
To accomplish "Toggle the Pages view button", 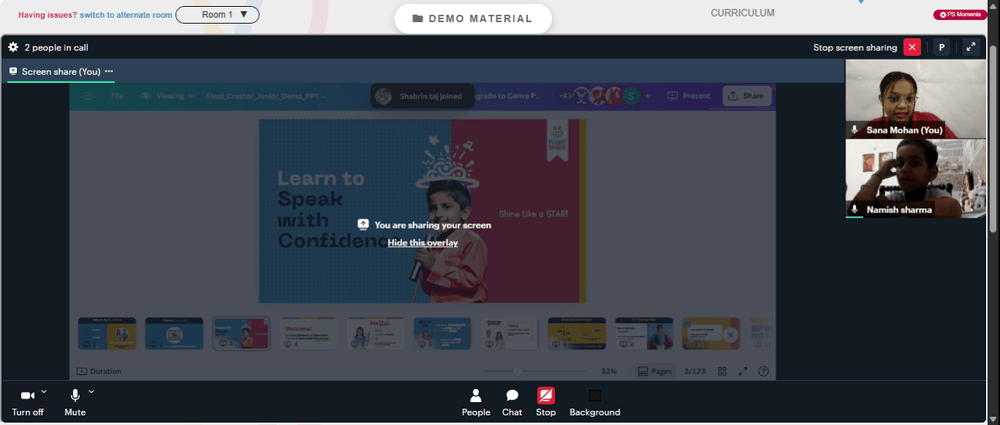I will click(x=655, y=371).
